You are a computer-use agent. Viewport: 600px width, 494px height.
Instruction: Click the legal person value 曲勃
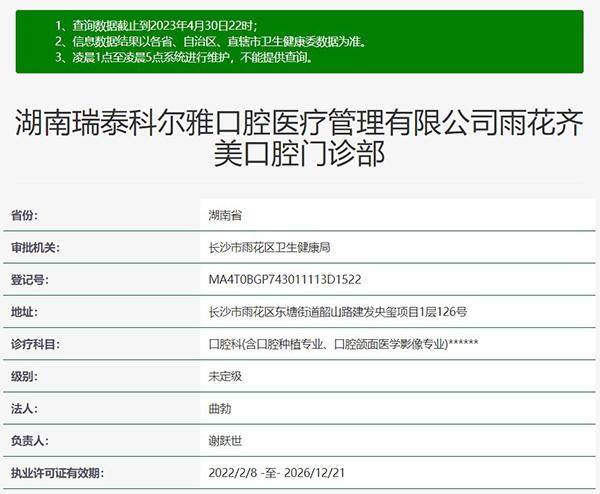tap(220, 409)
